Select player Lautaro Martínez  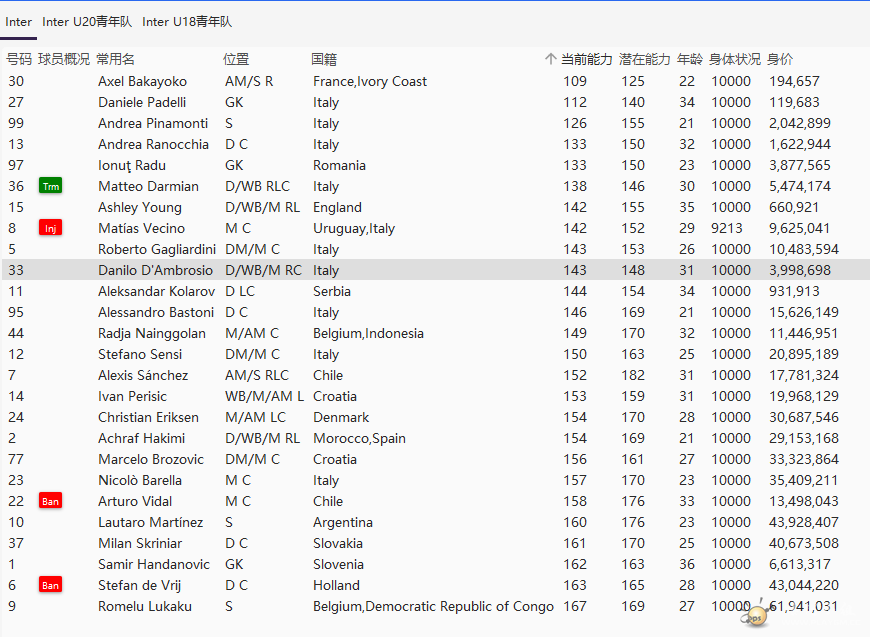pos(150,522)
